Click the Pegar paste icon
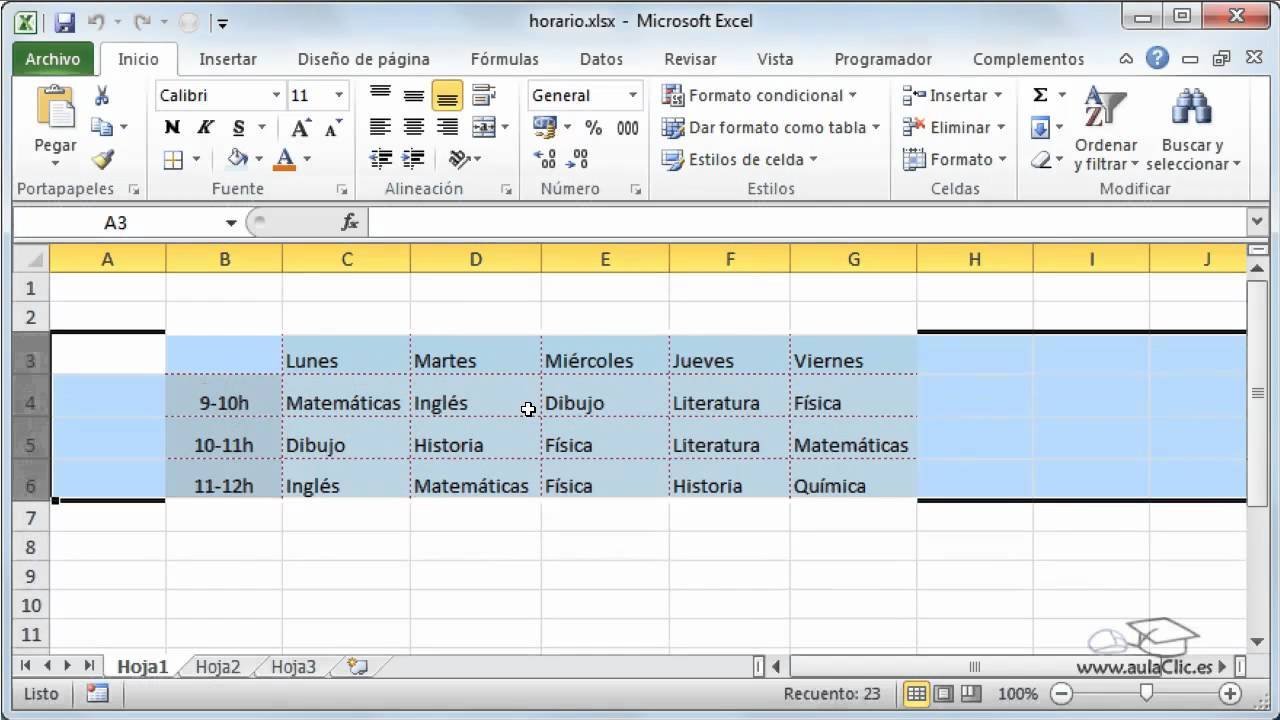 (55, 110)
